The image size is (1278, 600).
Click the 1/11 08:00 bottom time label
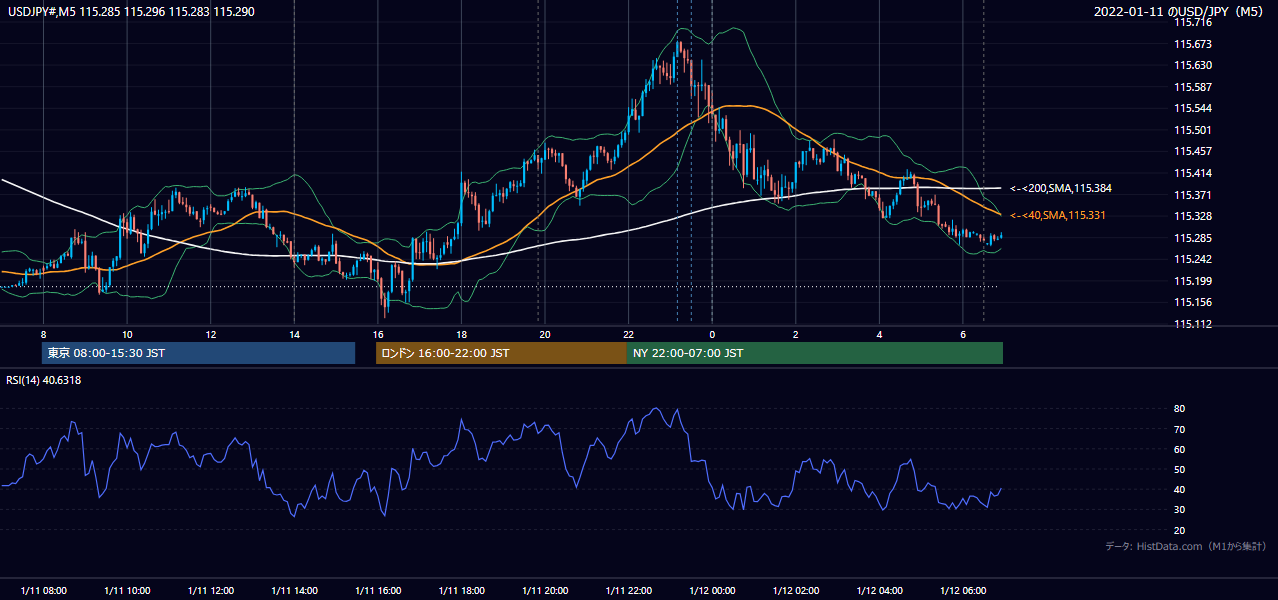[x=43, y=590]
